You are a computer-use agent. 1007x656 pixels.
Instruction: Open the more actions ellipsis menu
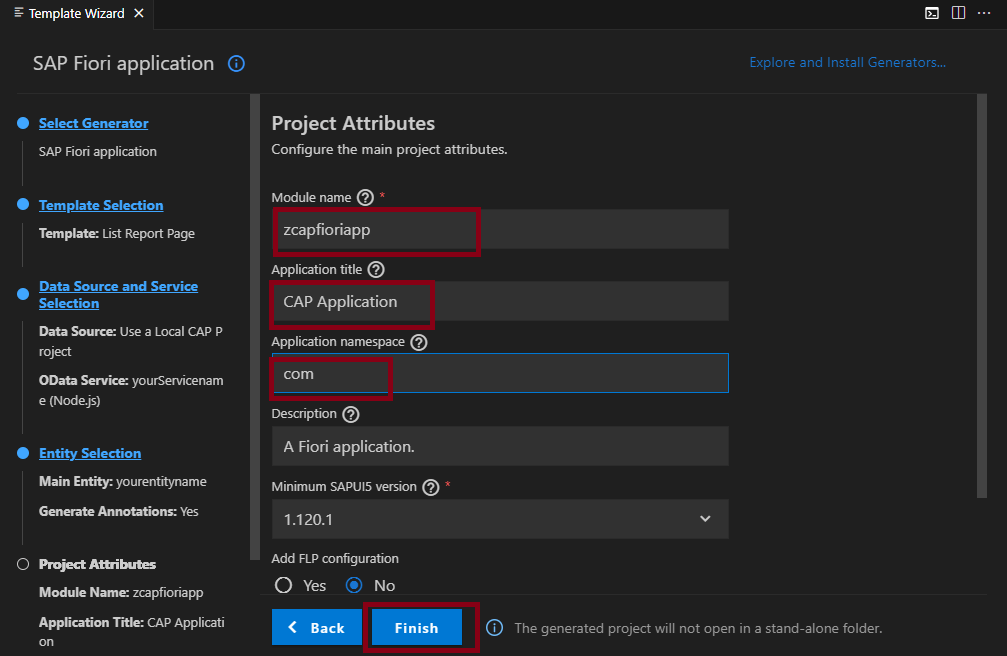pyautogui.click(x=984, y=13)
